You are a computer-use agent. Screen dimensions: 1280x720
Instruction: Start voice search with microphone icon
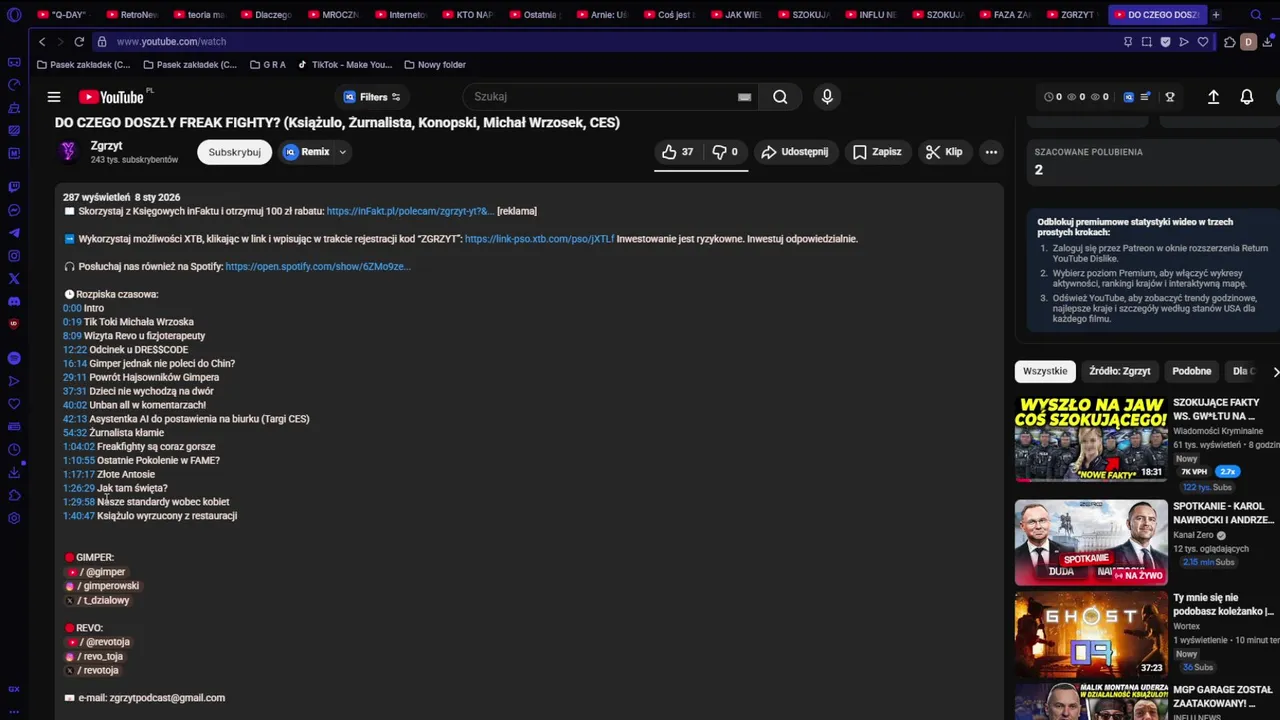click(x=827, y=97)
